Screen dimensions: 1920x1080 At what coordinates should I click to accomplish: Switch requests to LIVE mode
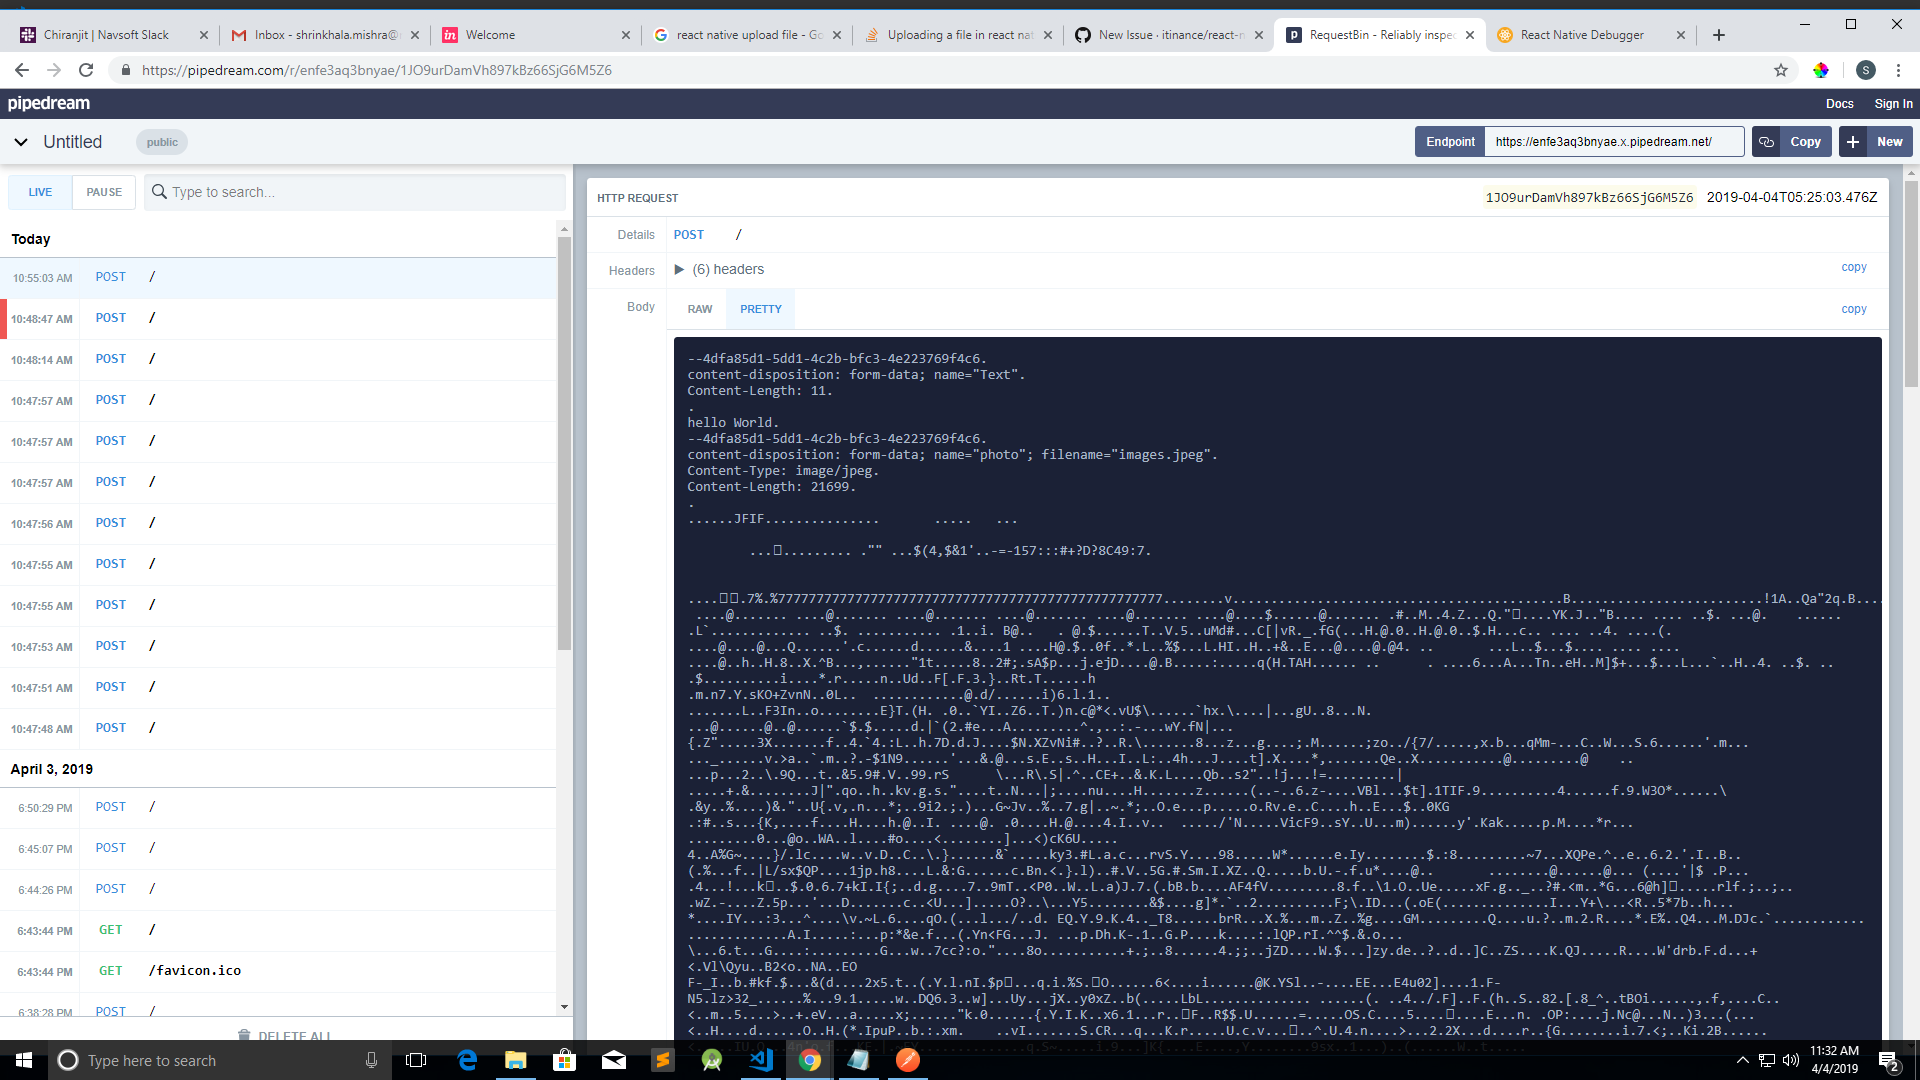coord(40,191)
